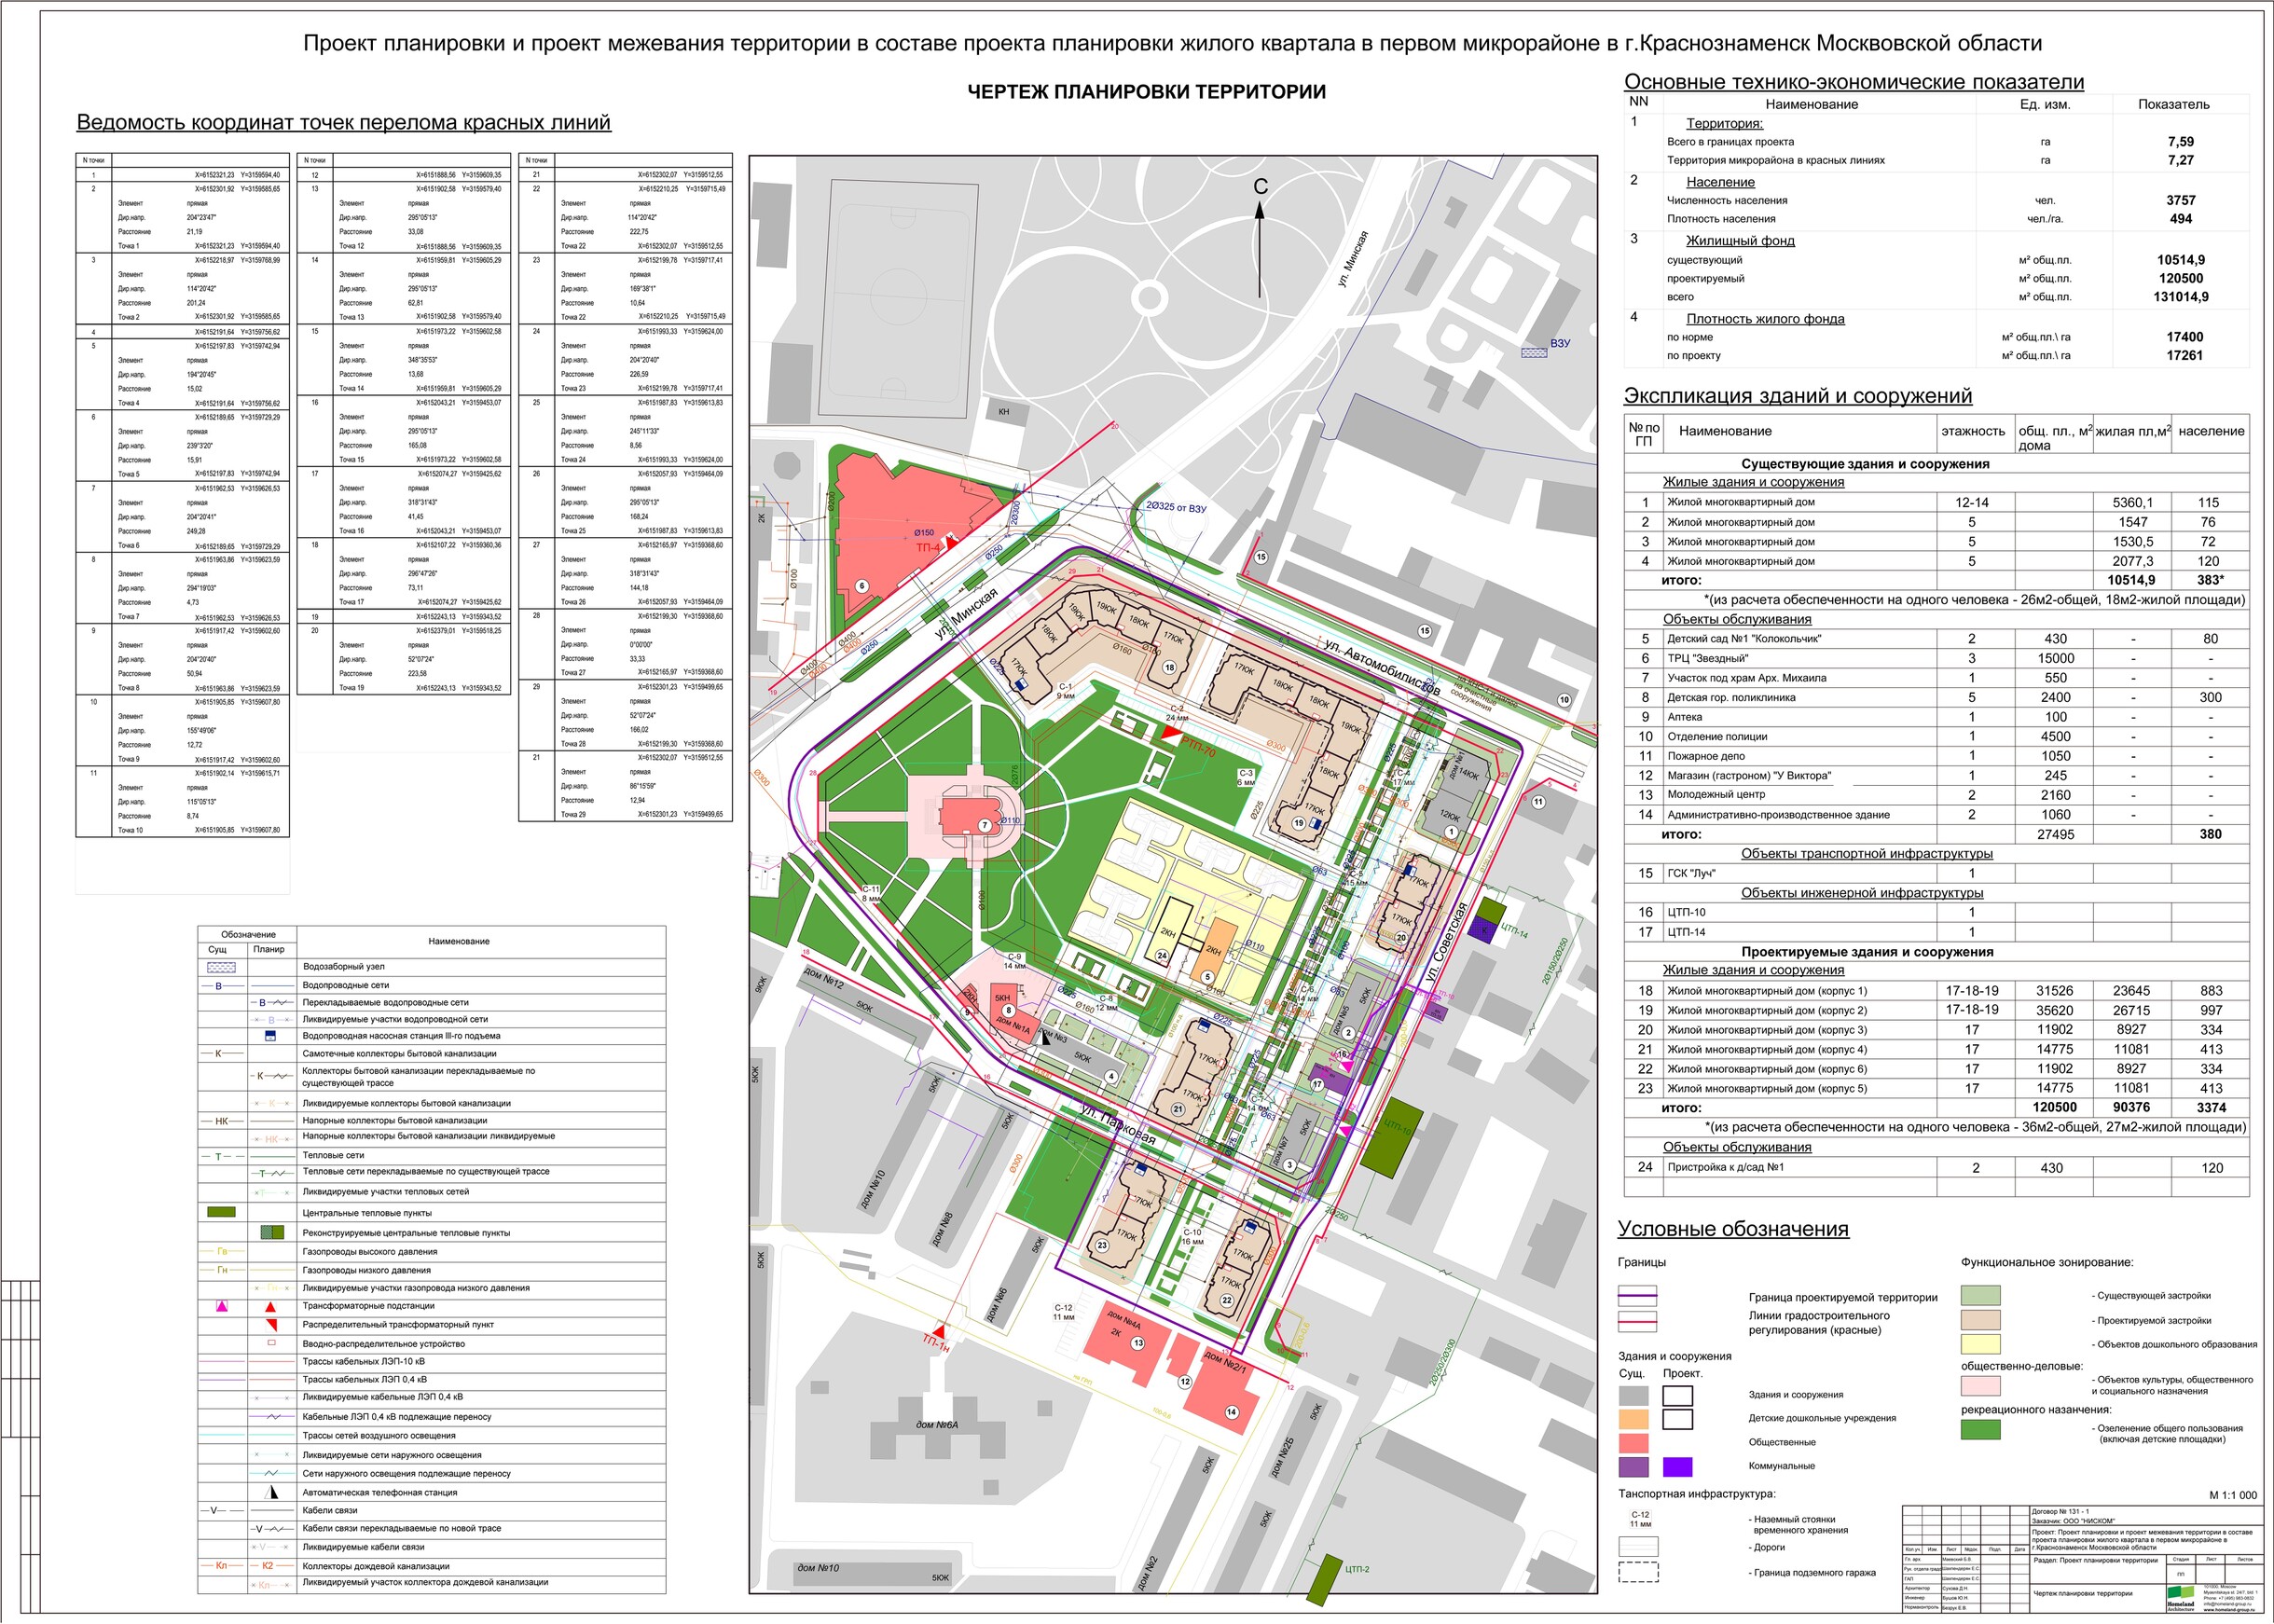Click the red ТП-4 transformer marker

pyautogui.click(x=952, y=541)
